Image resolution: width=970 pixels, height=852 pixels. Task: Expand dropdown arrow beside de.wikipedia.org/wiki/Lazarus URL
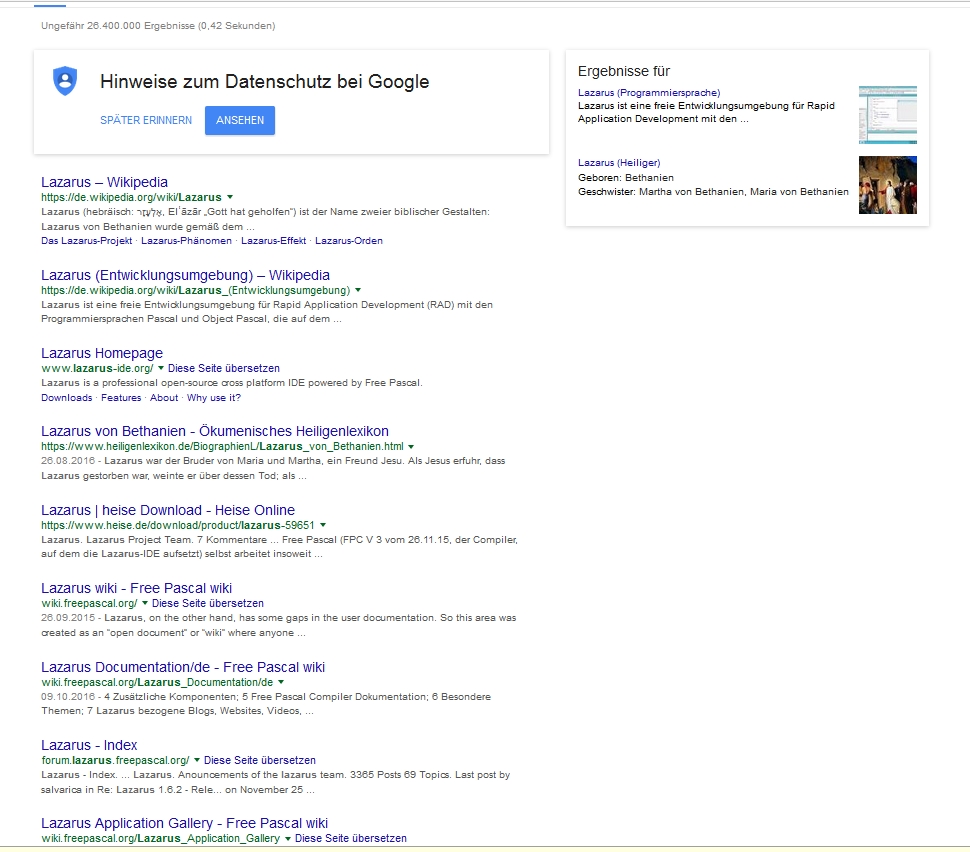(230, 198)
